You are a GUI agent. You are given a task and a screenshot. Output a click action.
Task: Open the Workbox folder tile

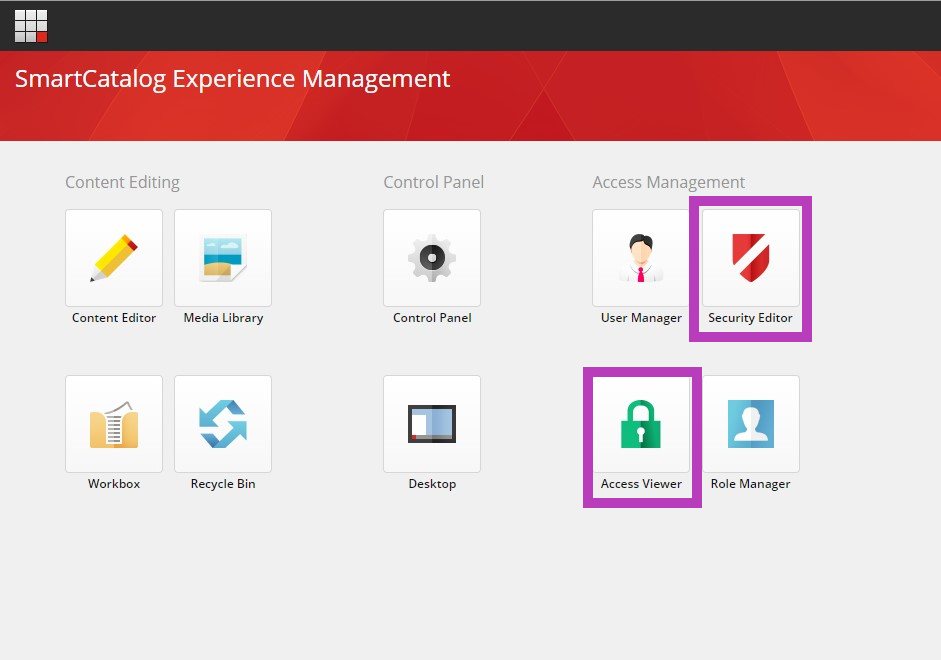[x=114, y=424]
